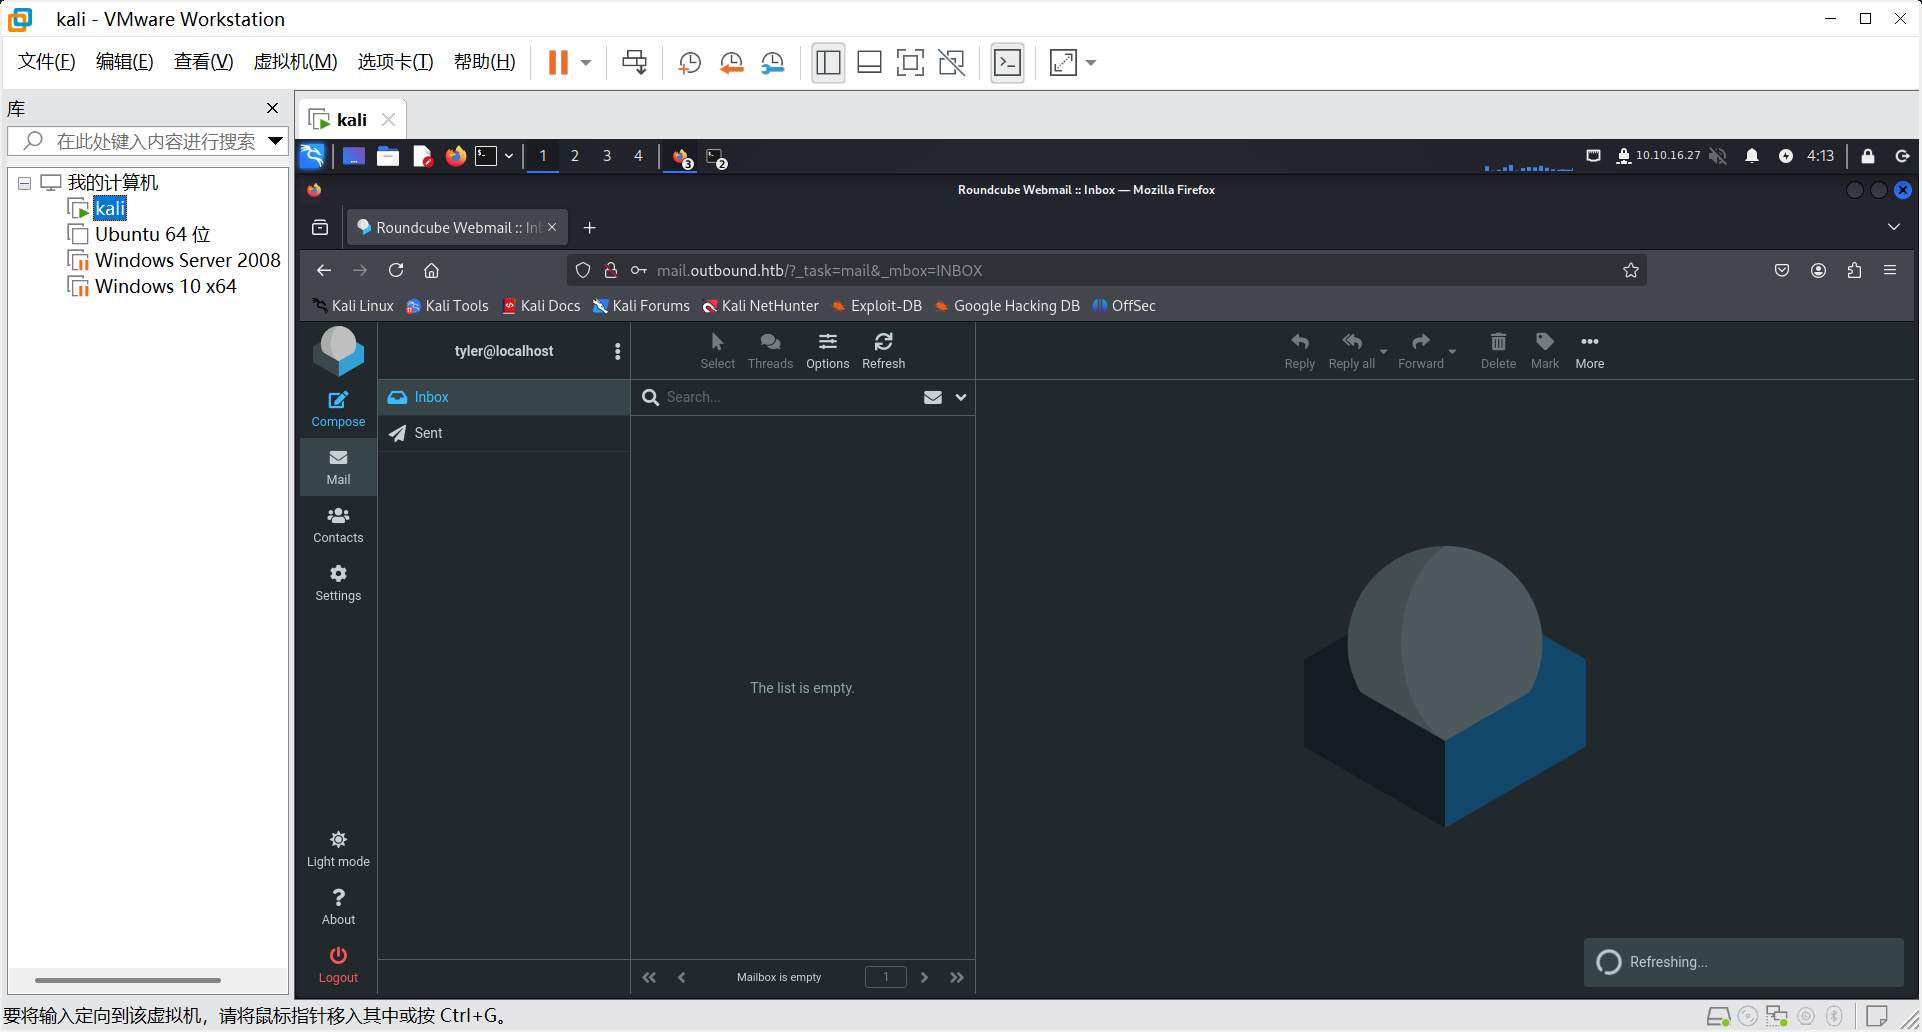The width and height of the screenshot is (1922, 1032).
Task: List all Firefox tabs chevron
Action: [x=1893, y=227]
